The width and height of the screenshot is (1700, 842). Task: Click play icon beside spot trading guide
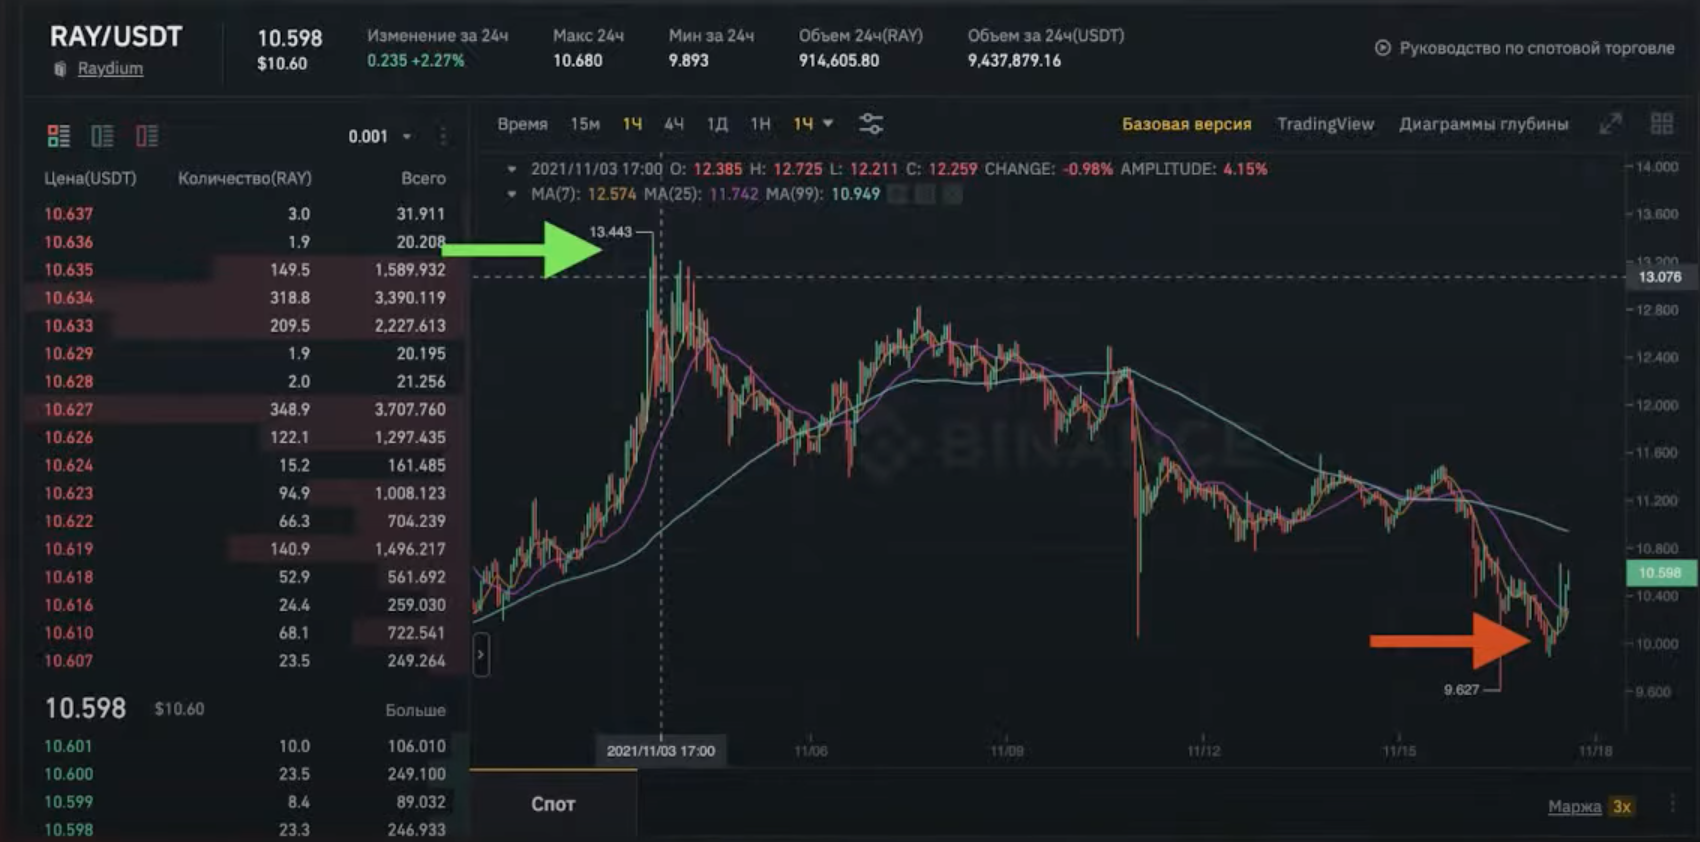pyautogui.click(x=1383, y=48)
